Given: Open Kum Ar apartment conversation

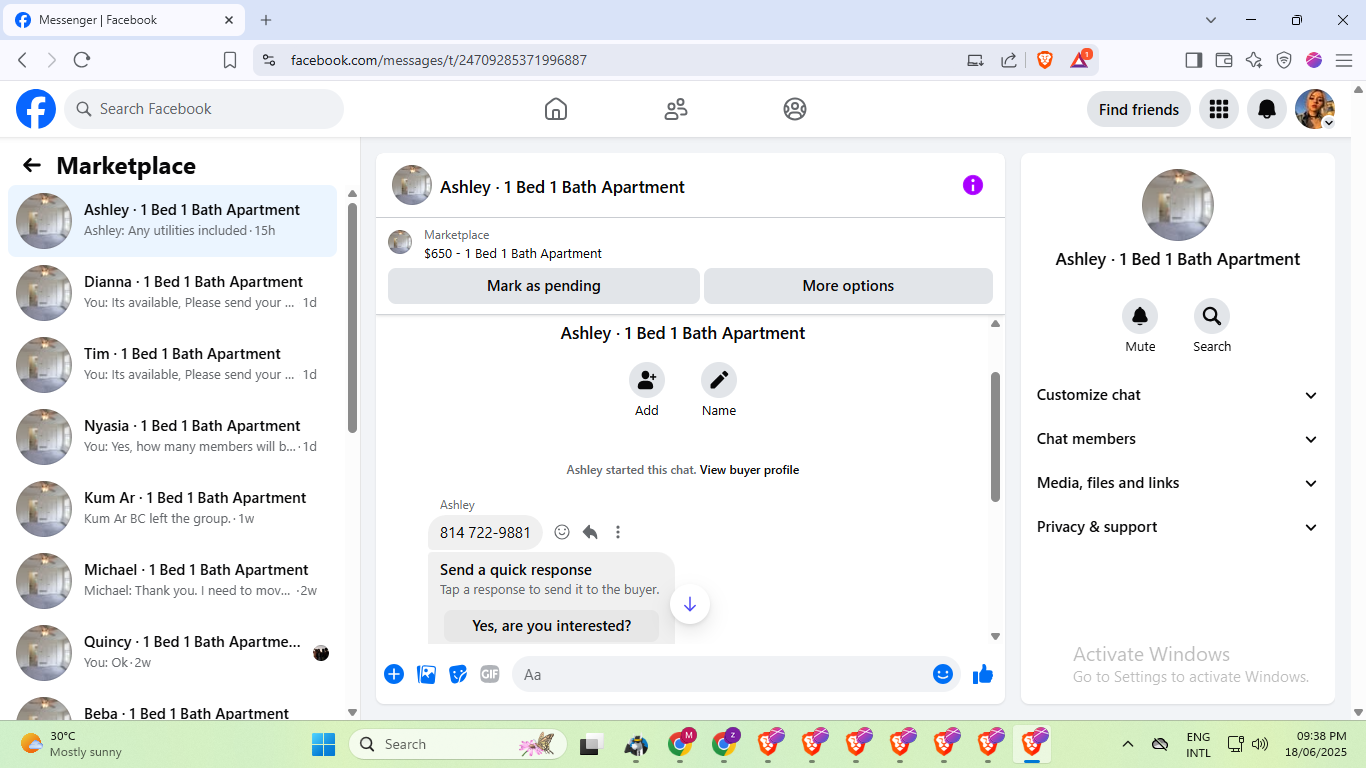Looking at the screenshot, I should [172, 509].
